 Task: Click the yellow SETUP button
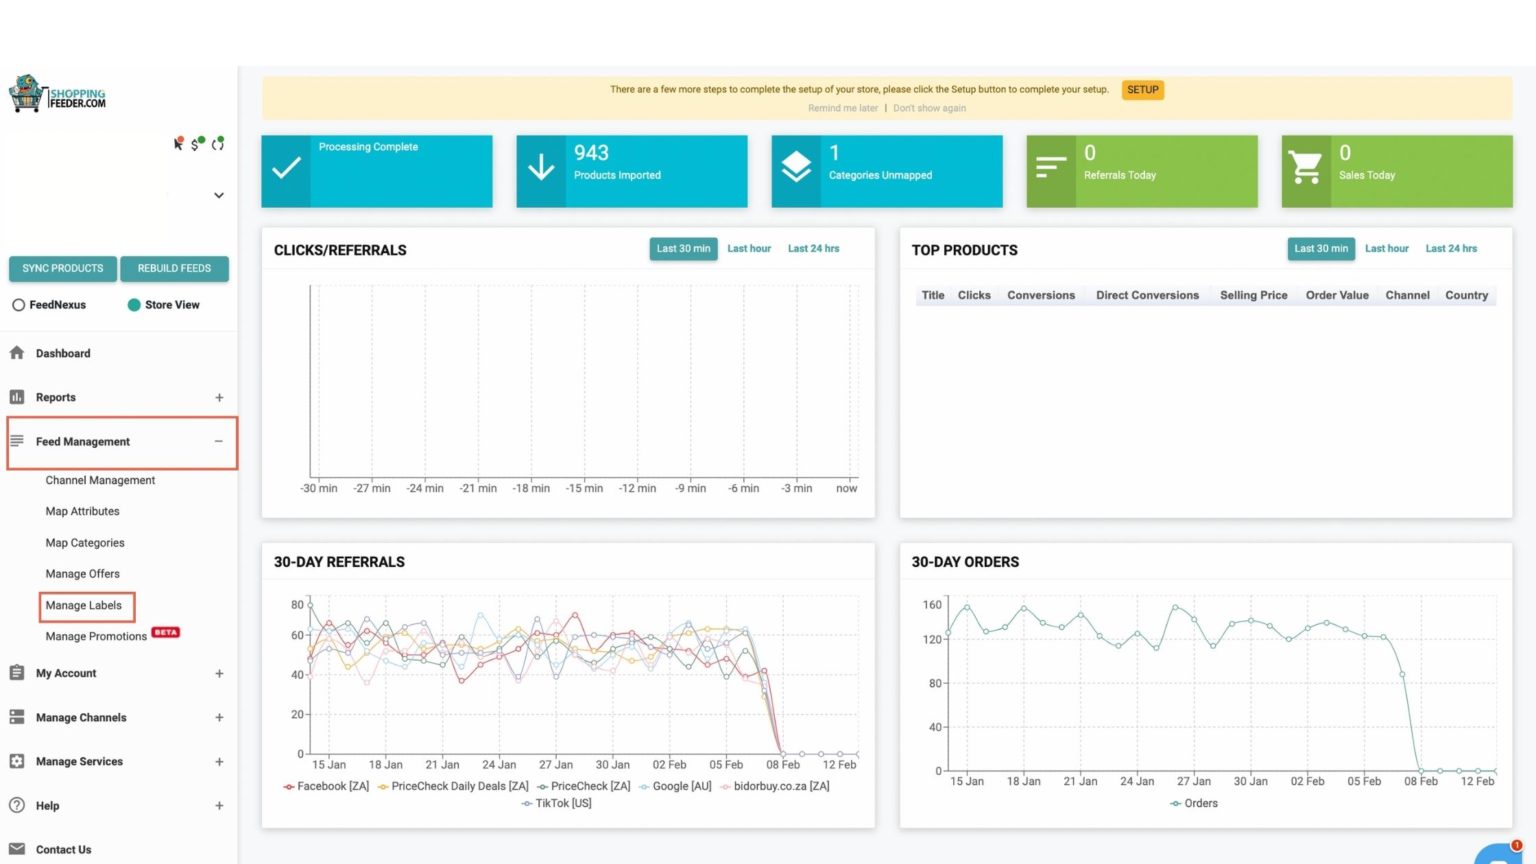(1143, 90)
